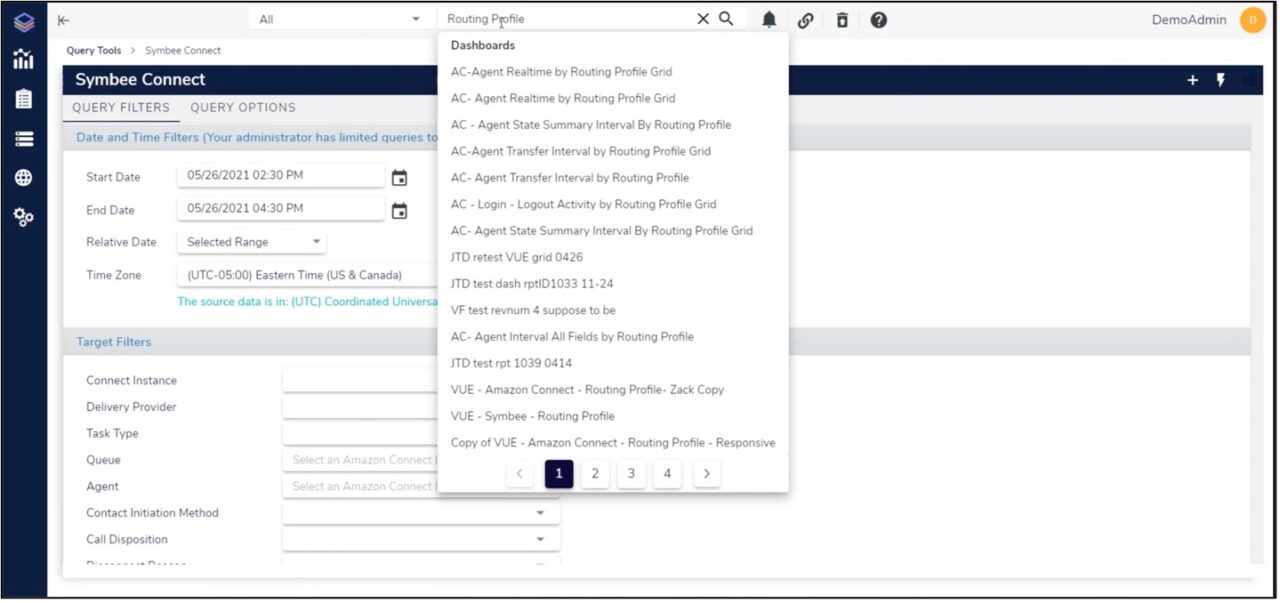Image resolution: width=1280 pixels, height=603 pixels.
Task: Click the bar-chart analytics icon in the sidebar
Action: tap(22, 60)
